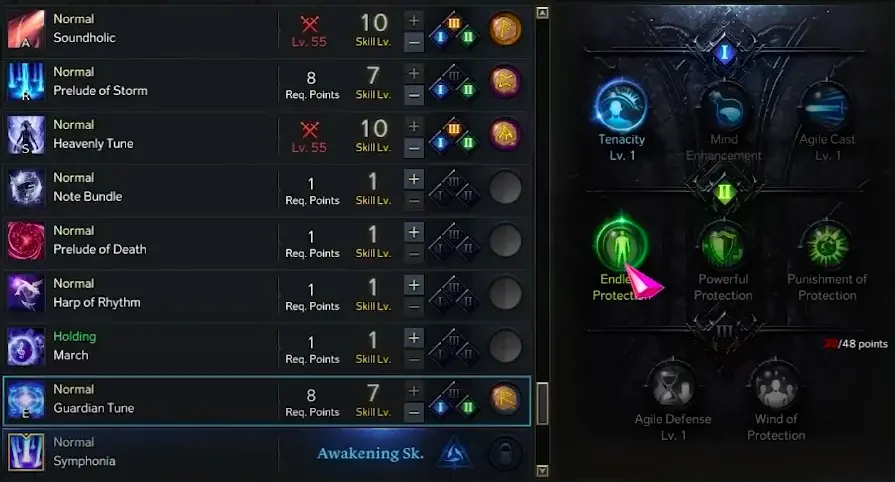Select the Agile Defense tripod
The image size is (895, 482).
point(672,386)
